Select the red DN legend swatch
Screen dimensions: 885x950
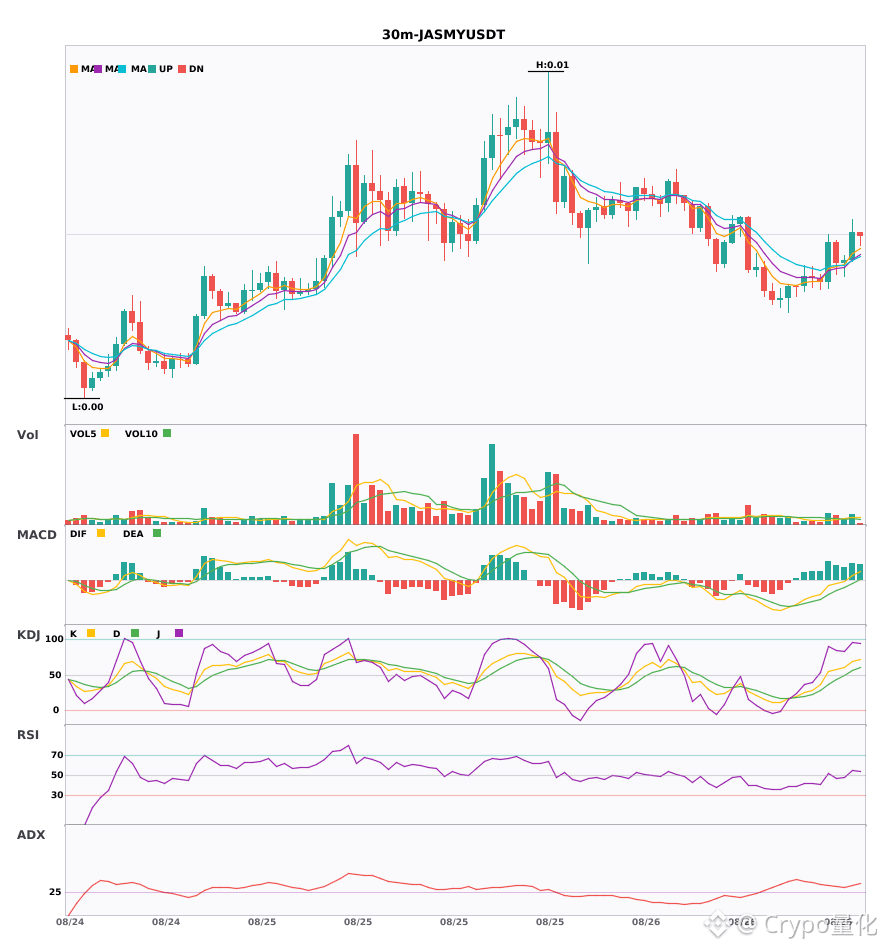pos(182,69)
